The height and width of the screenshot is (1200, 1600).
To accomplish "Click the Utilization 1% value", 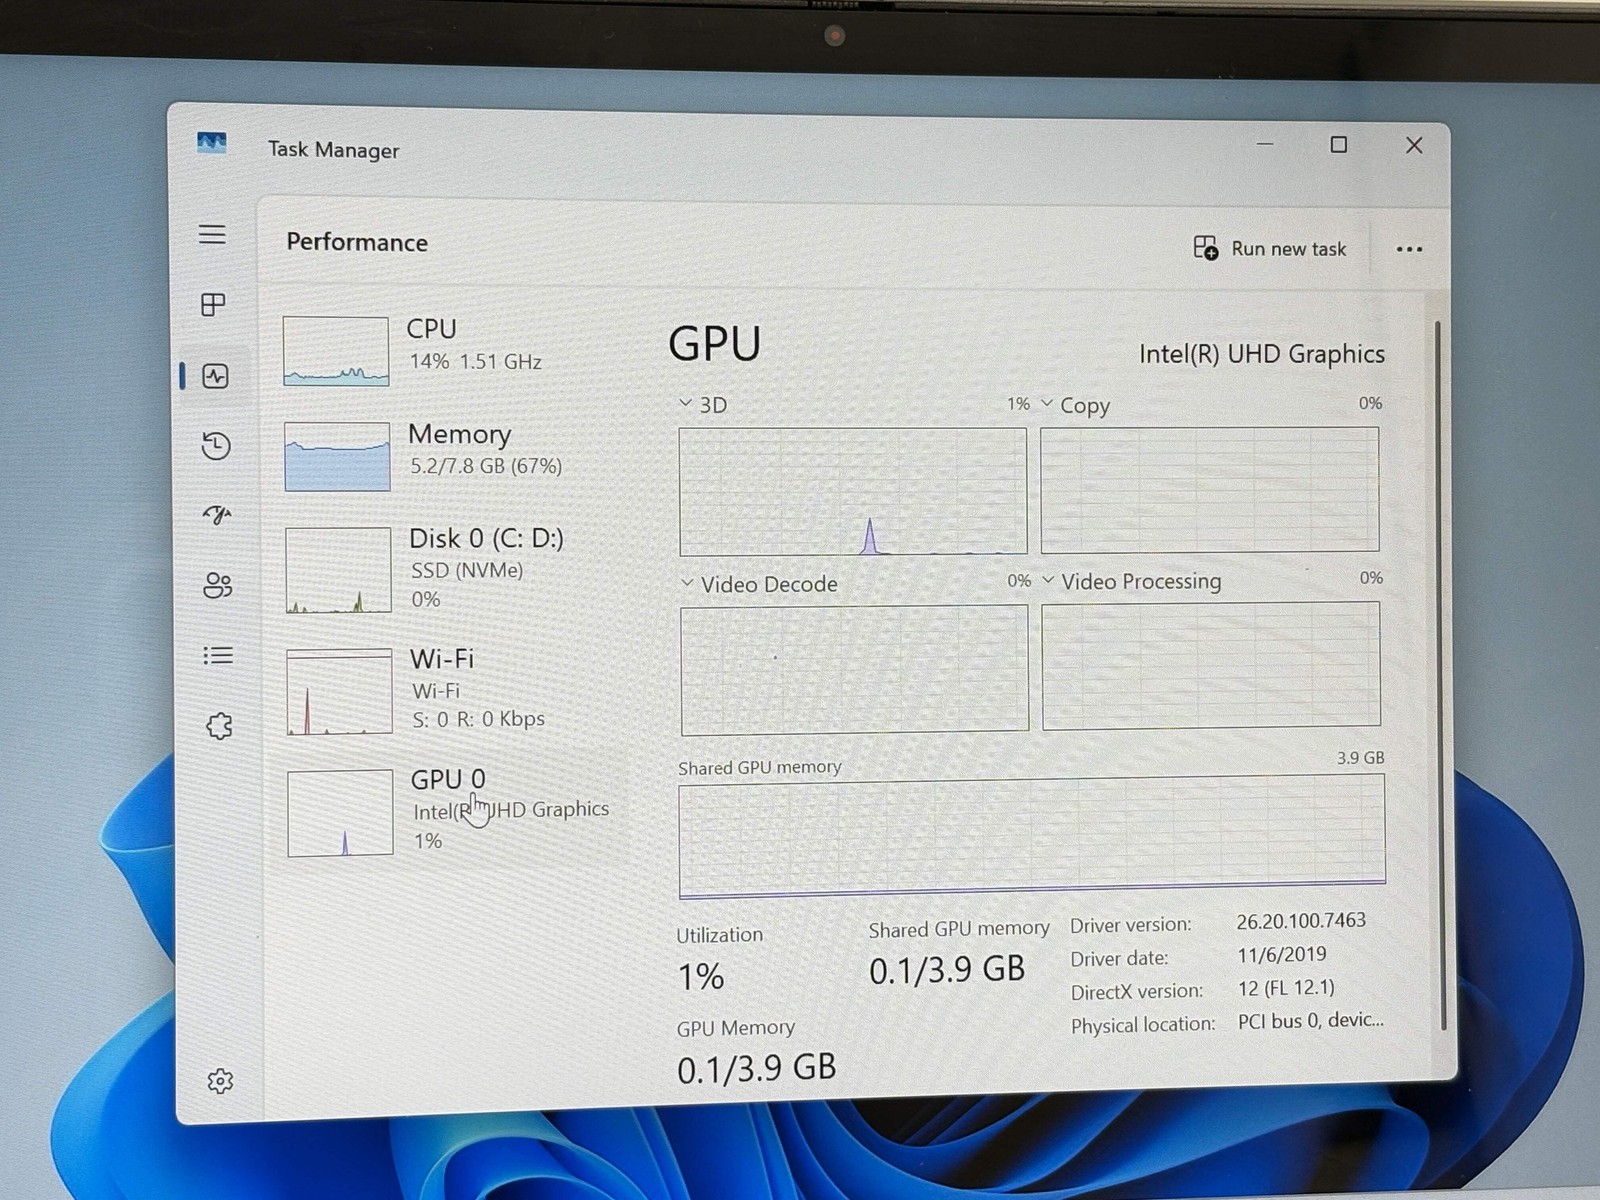I will pyautogui.click(x=701, y=977).
